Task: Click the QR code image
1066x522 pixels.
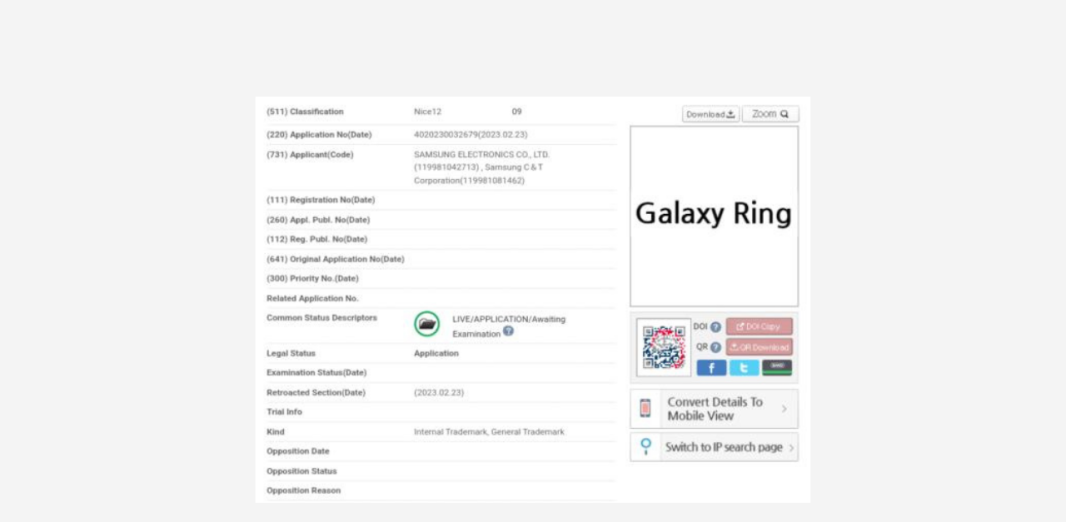Action: click(x=664, y=347)
